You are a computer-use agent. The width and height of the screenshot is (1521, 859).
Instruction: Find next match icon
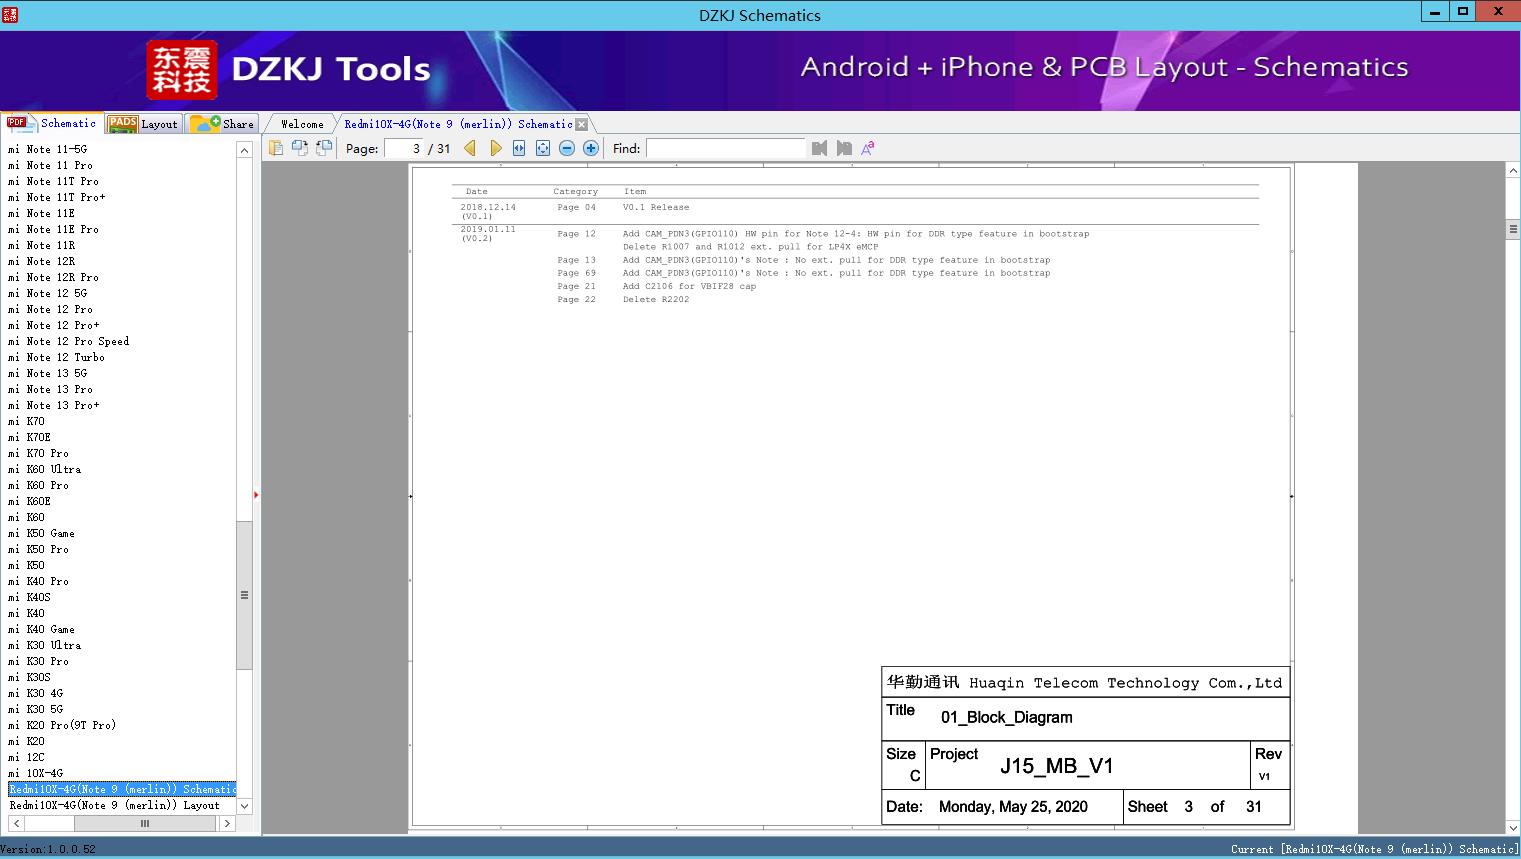point(844,148)
